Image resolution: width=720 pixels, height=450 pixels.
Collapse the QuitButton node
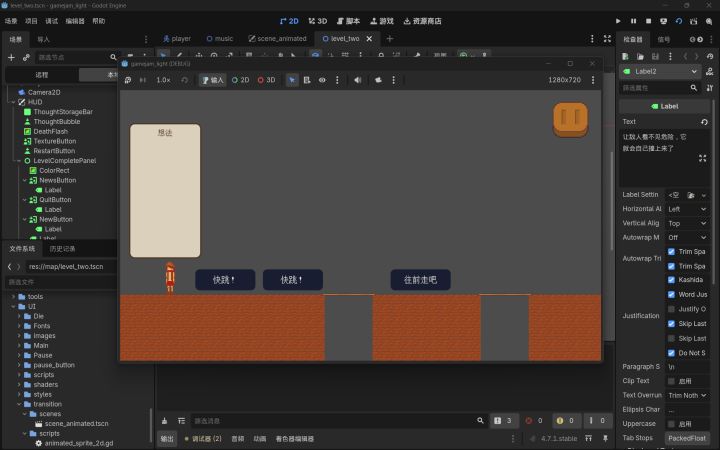[x=25, y=200]
